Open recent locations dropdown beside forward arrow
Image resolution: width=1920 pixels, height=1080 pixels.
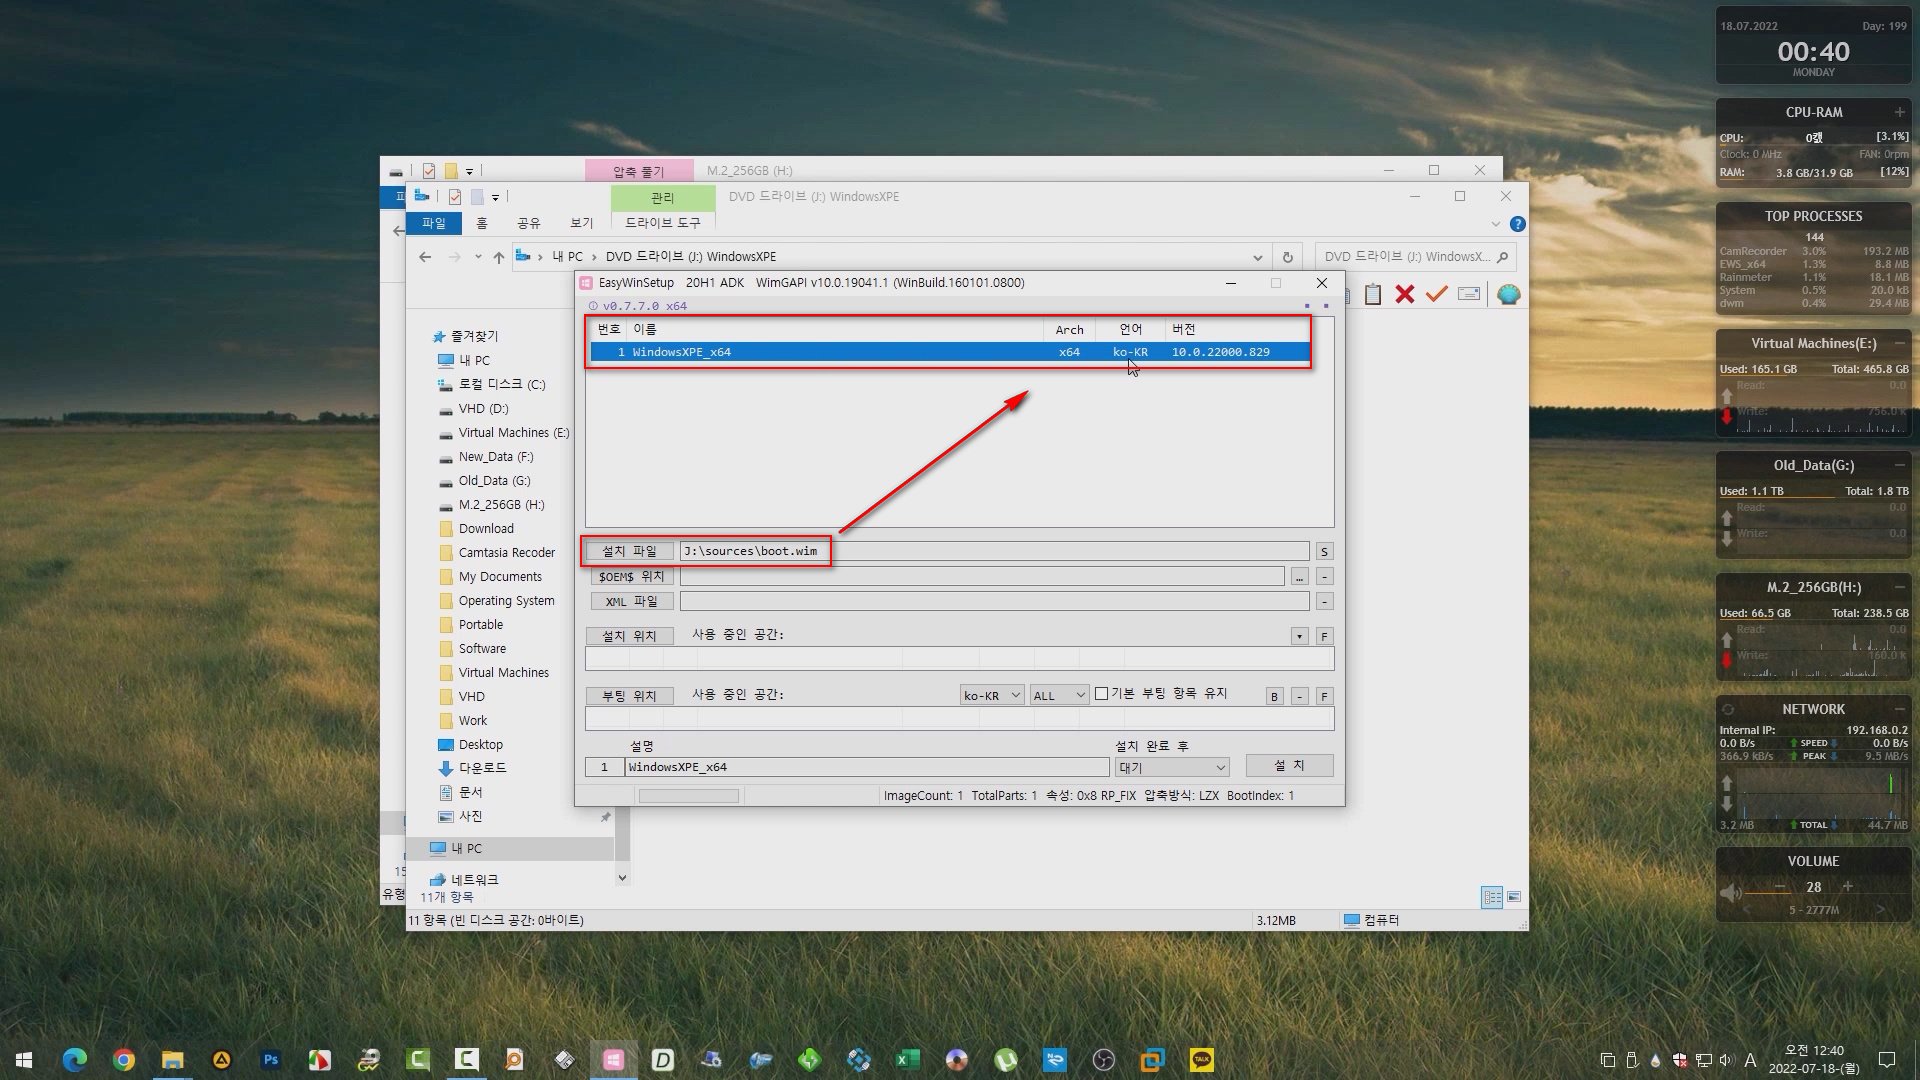[x=478, y=257]
